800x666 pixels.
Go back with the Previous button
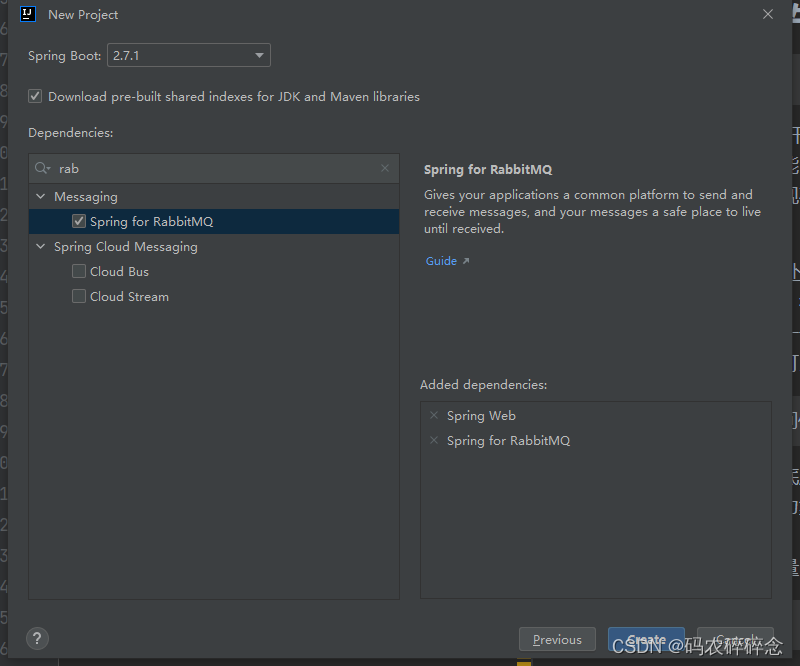pos(557,639)
